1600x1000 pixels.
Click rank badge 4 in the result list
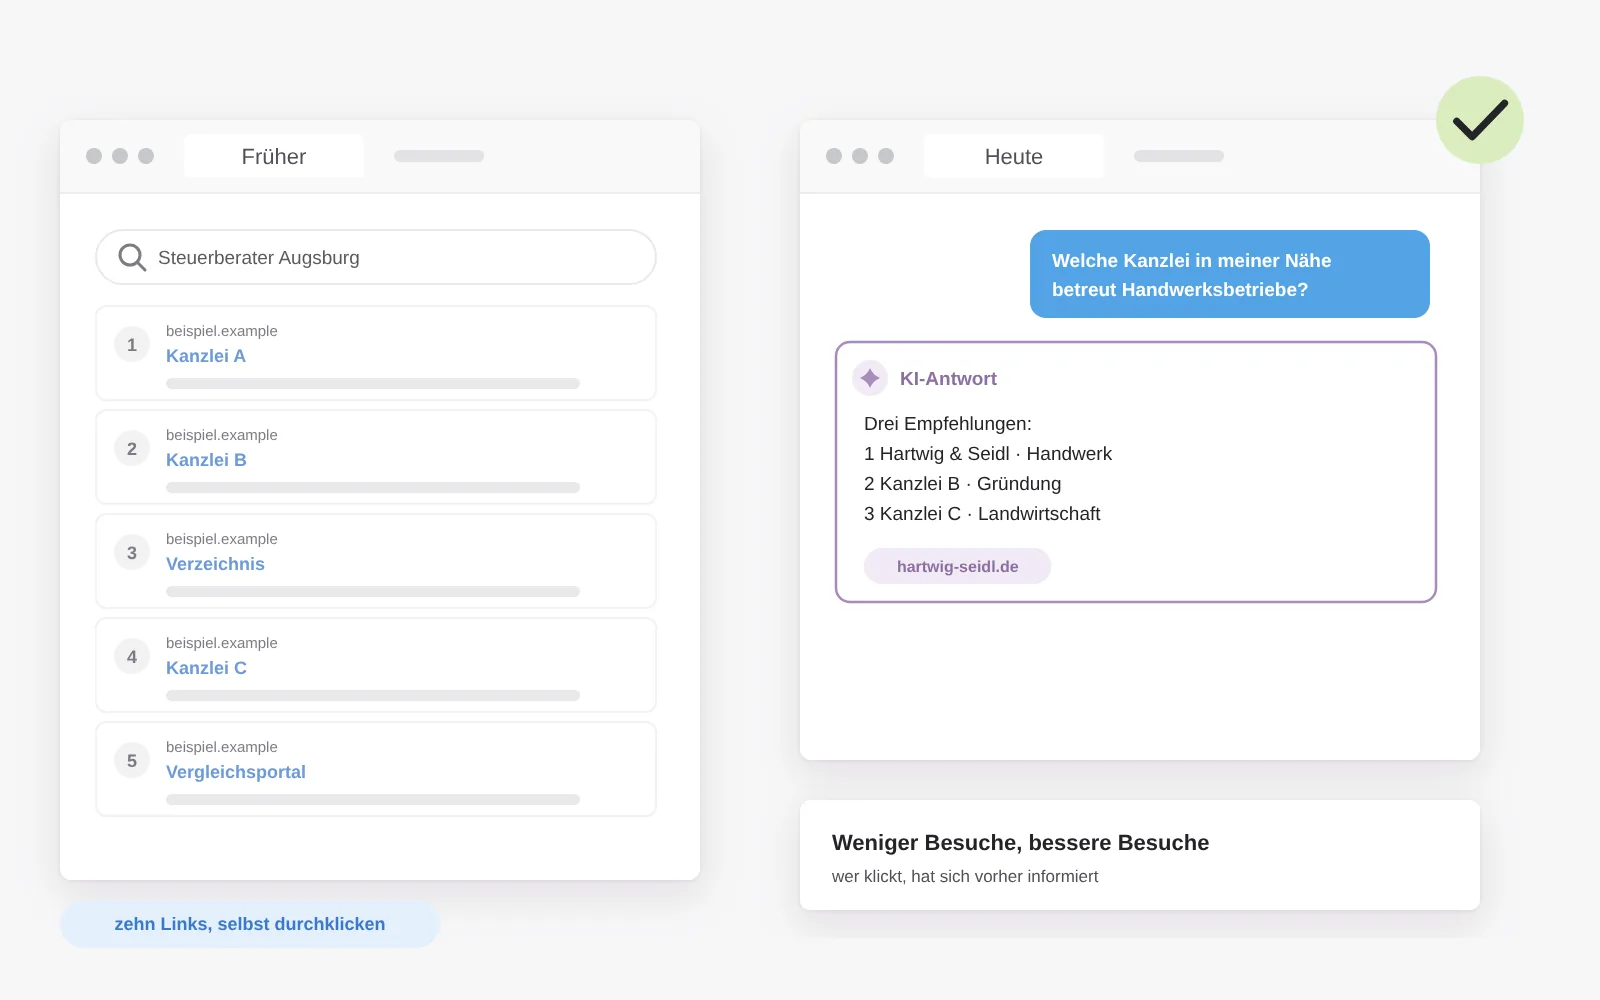tap(132, 656)
